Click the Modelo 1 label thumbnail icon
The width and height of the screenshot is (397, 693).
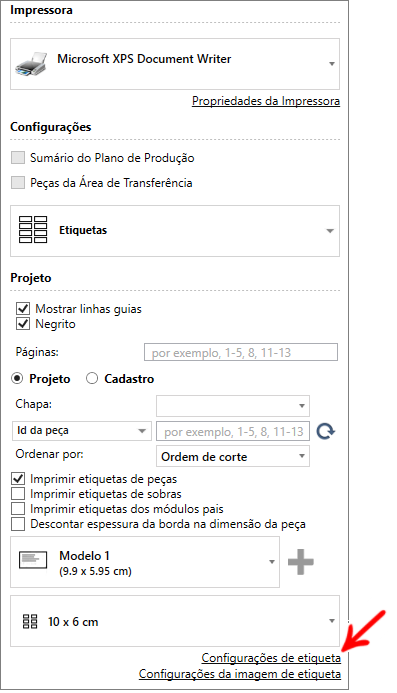tap(33, 560)
